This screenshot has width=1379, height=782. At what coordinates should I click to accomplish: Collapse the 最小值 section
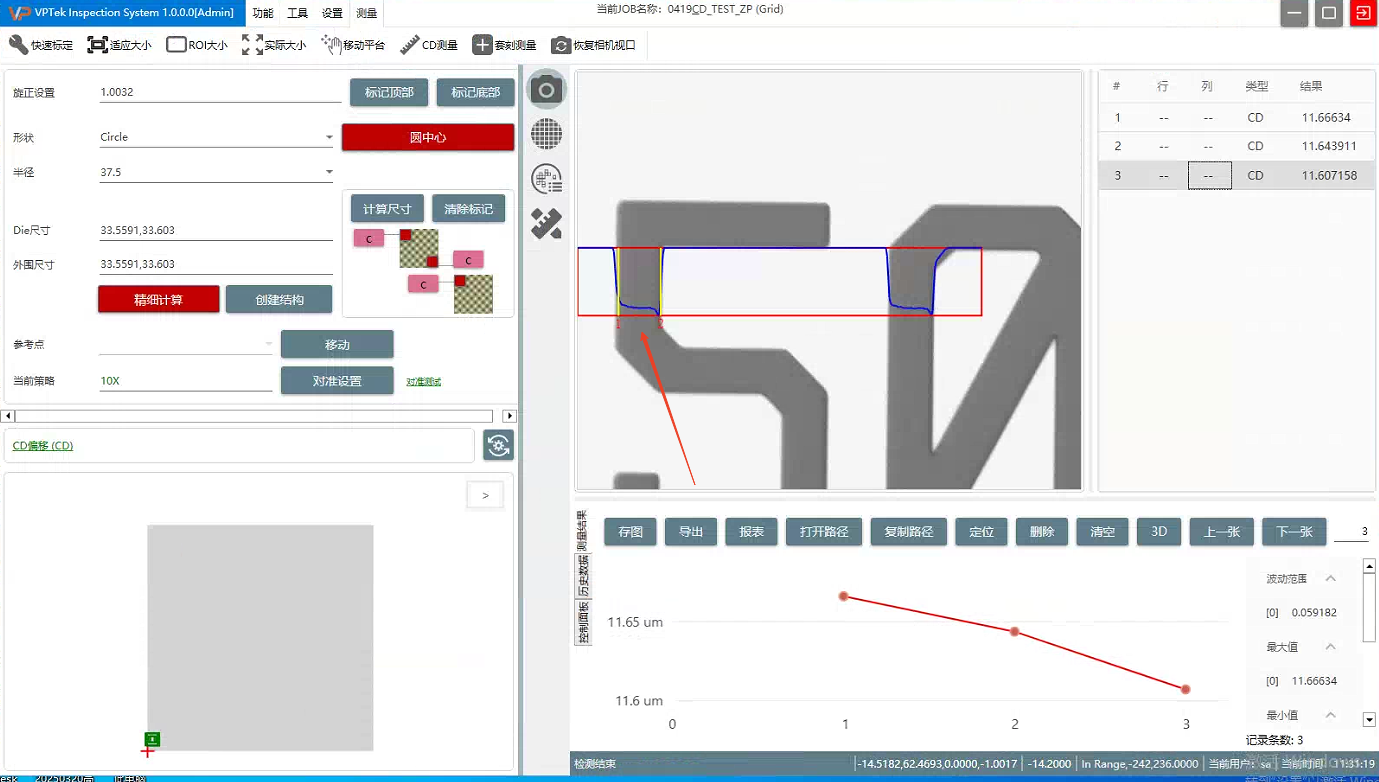click(1330, 715)
